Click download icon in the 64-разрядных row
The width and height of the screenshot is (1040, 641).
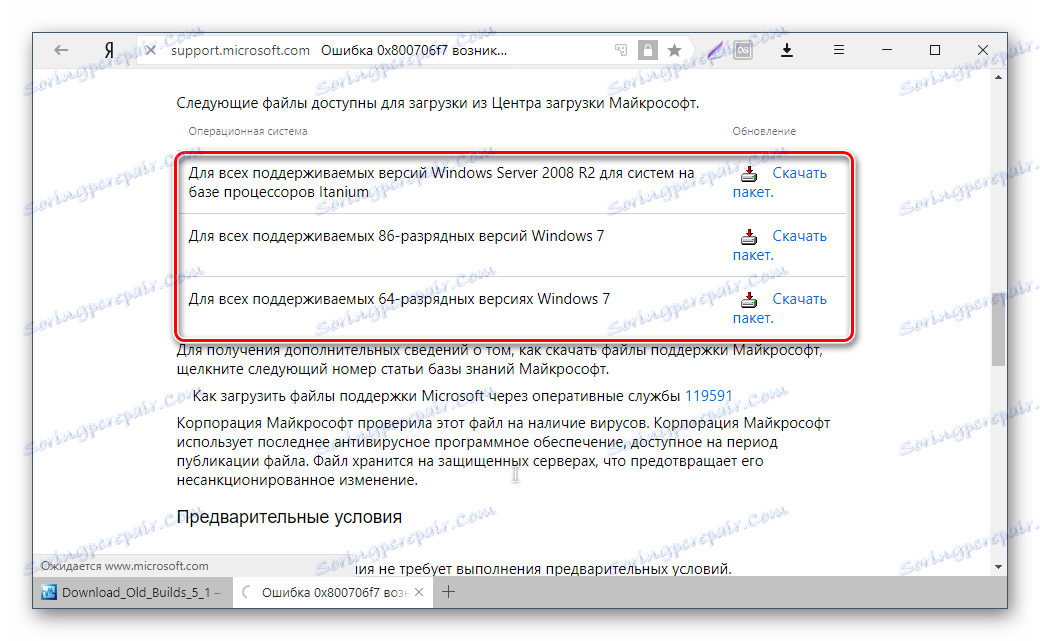749,299
